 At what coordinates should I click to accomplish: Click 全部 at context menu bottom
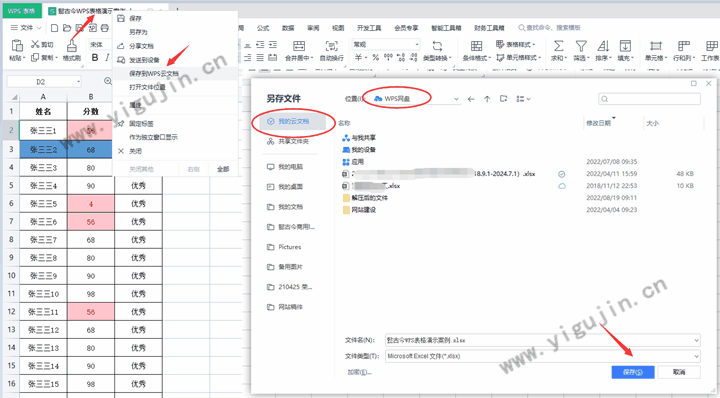223,169
